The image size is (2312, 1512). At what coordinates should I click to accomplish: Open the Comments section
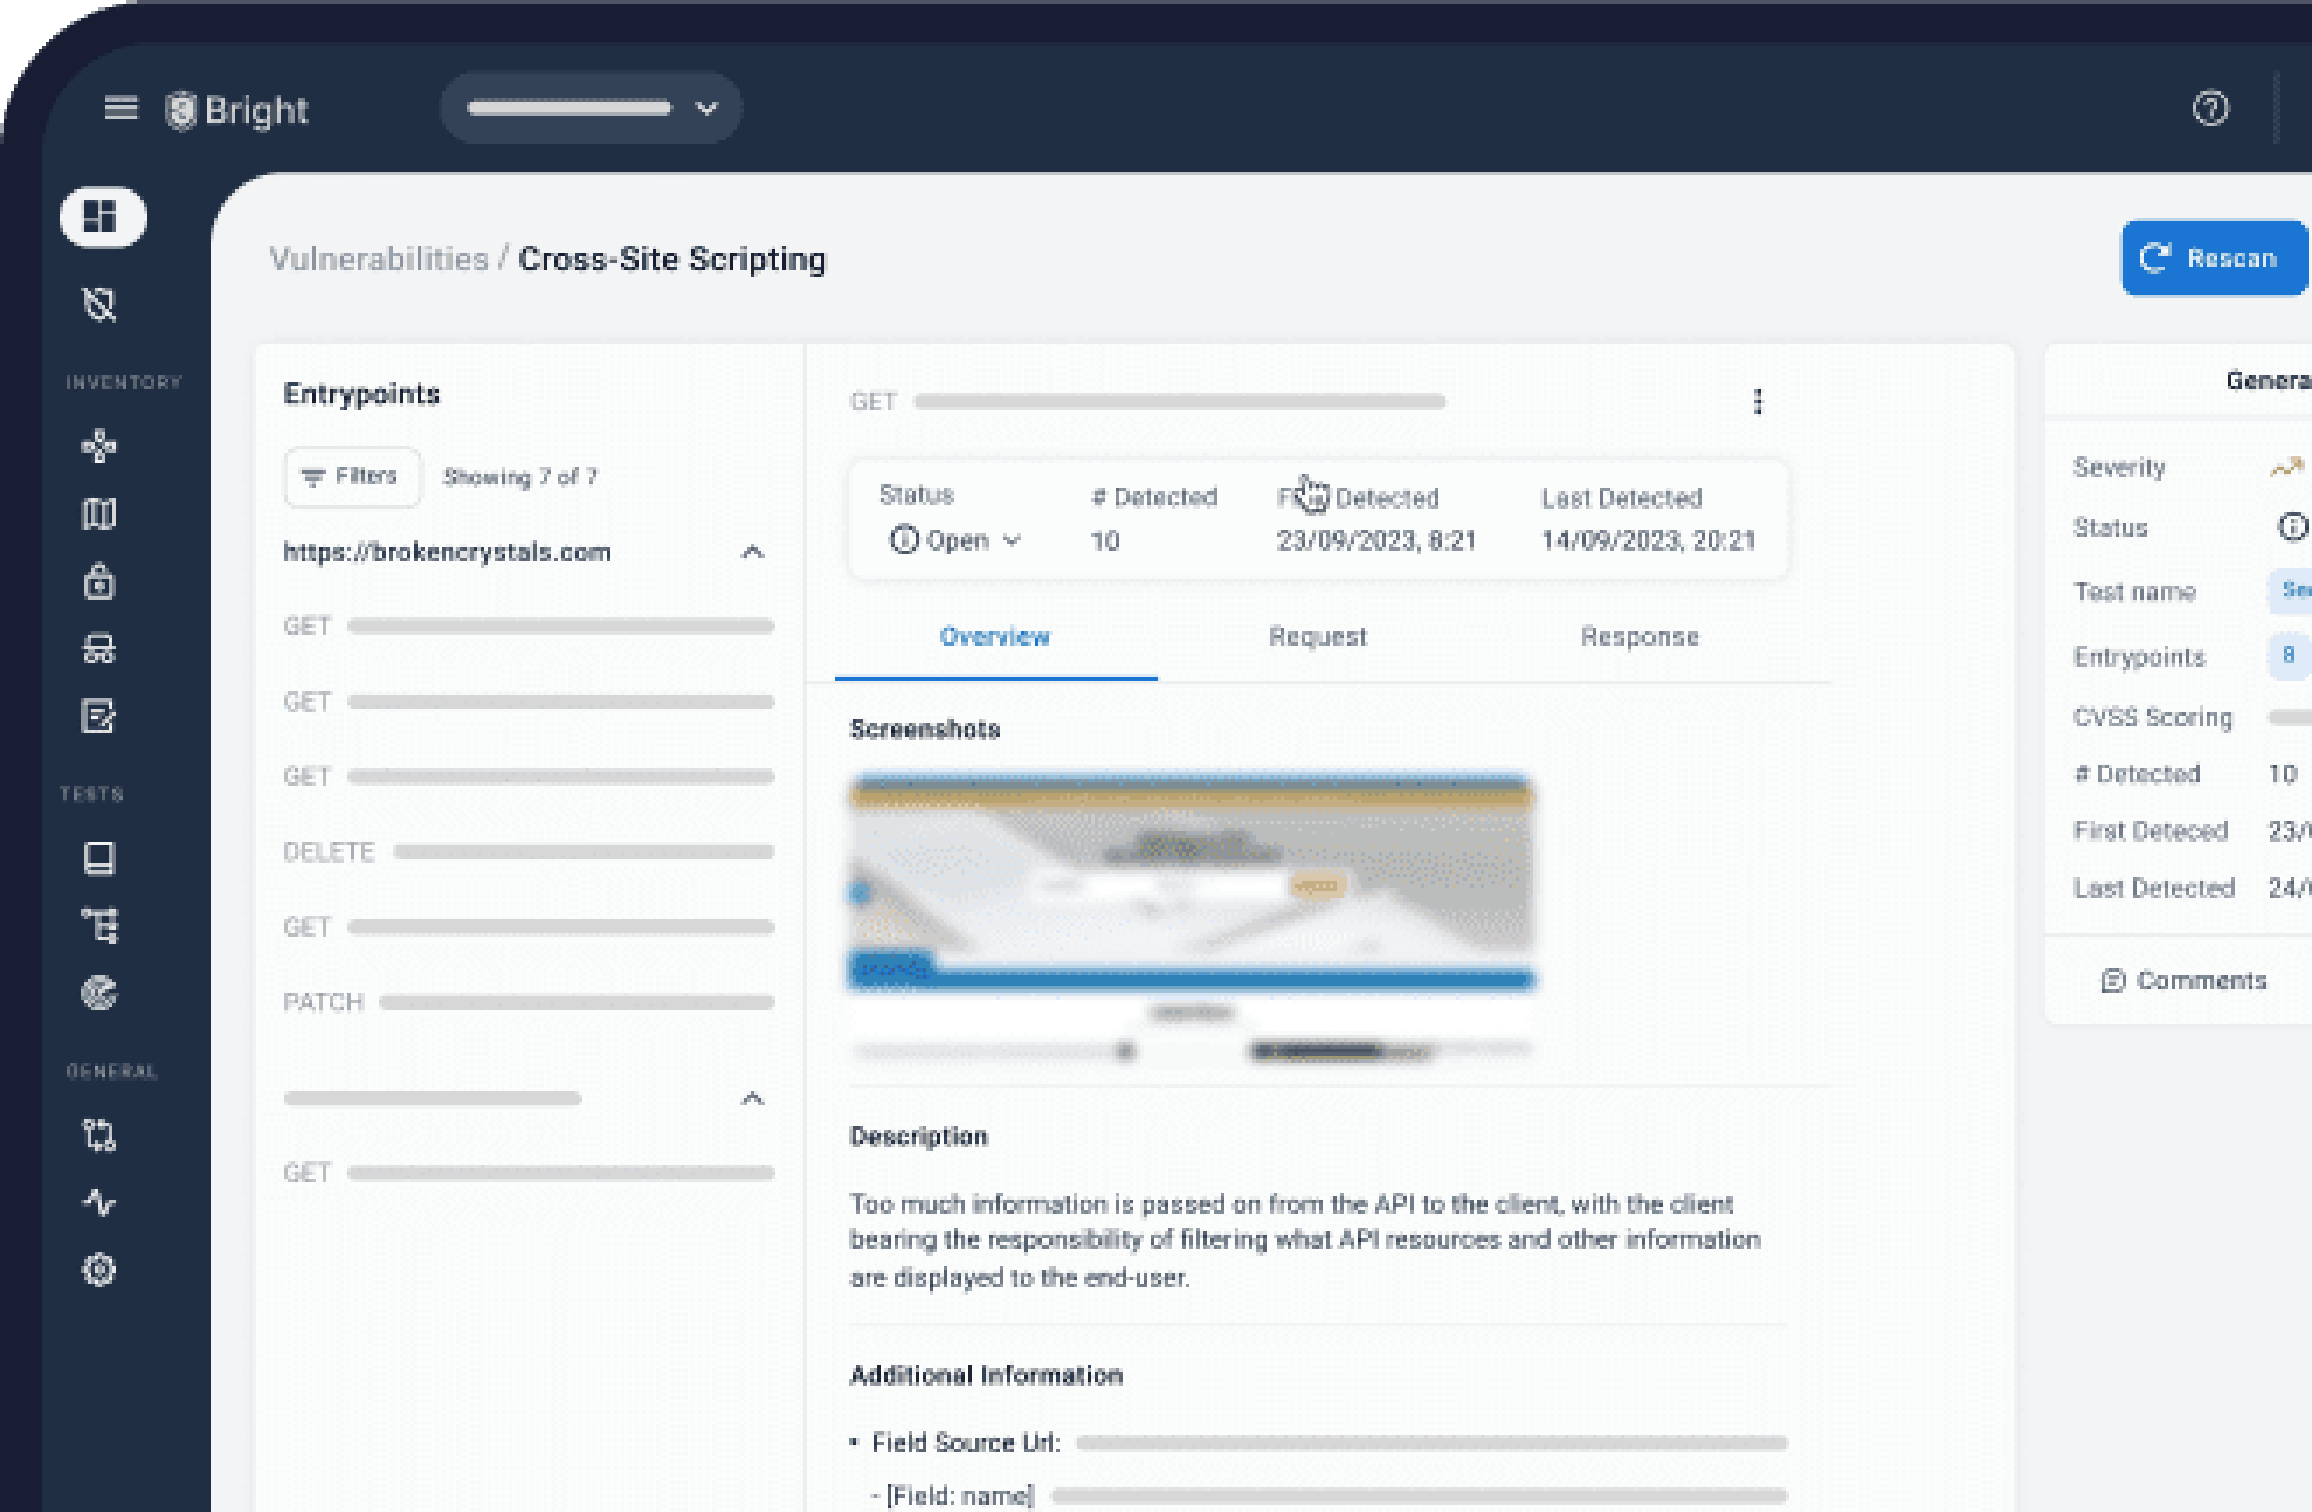point(2184,980)
